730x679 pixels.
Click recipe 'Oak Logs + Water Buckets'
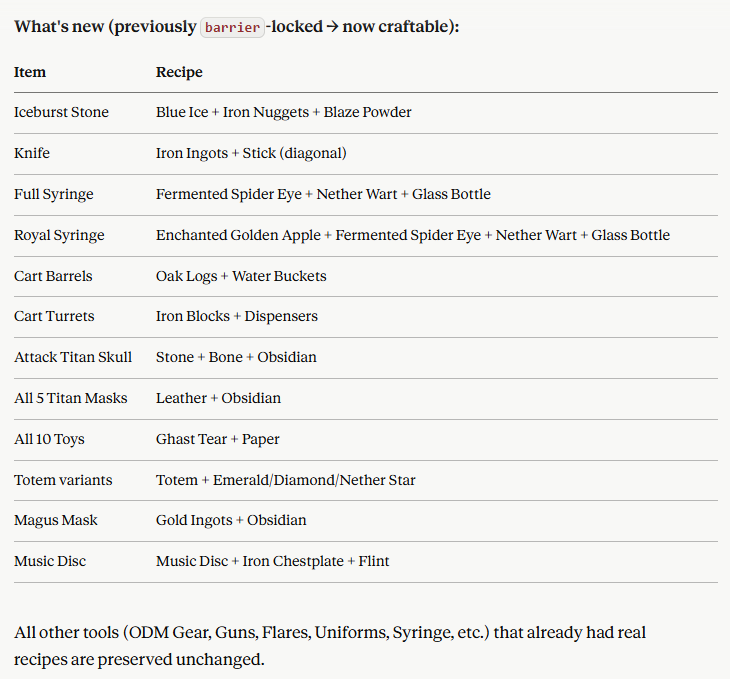(x=241, y=276)
